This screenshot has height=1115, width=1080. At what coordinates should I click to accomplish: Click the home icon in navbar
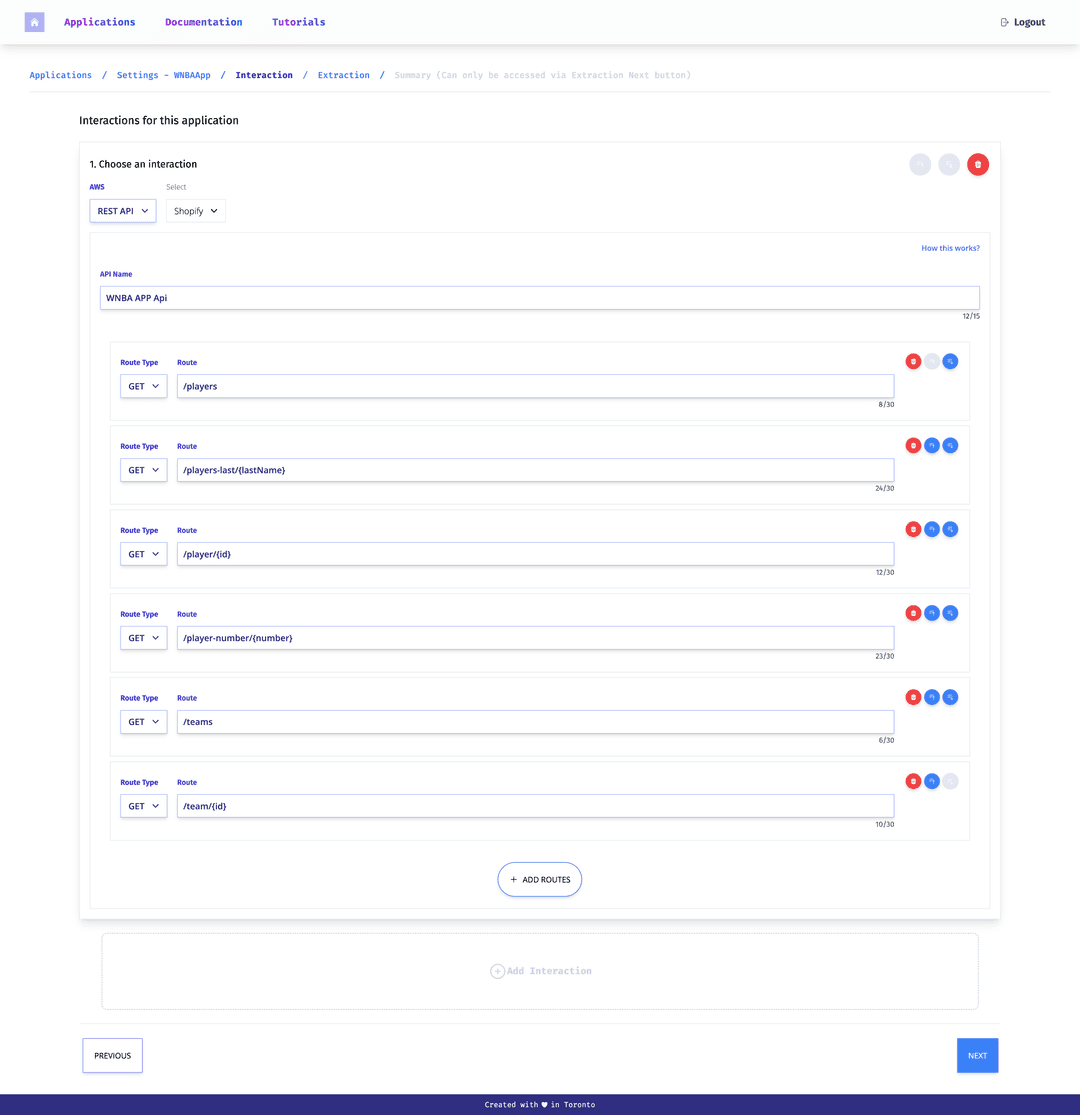[35, 22]
